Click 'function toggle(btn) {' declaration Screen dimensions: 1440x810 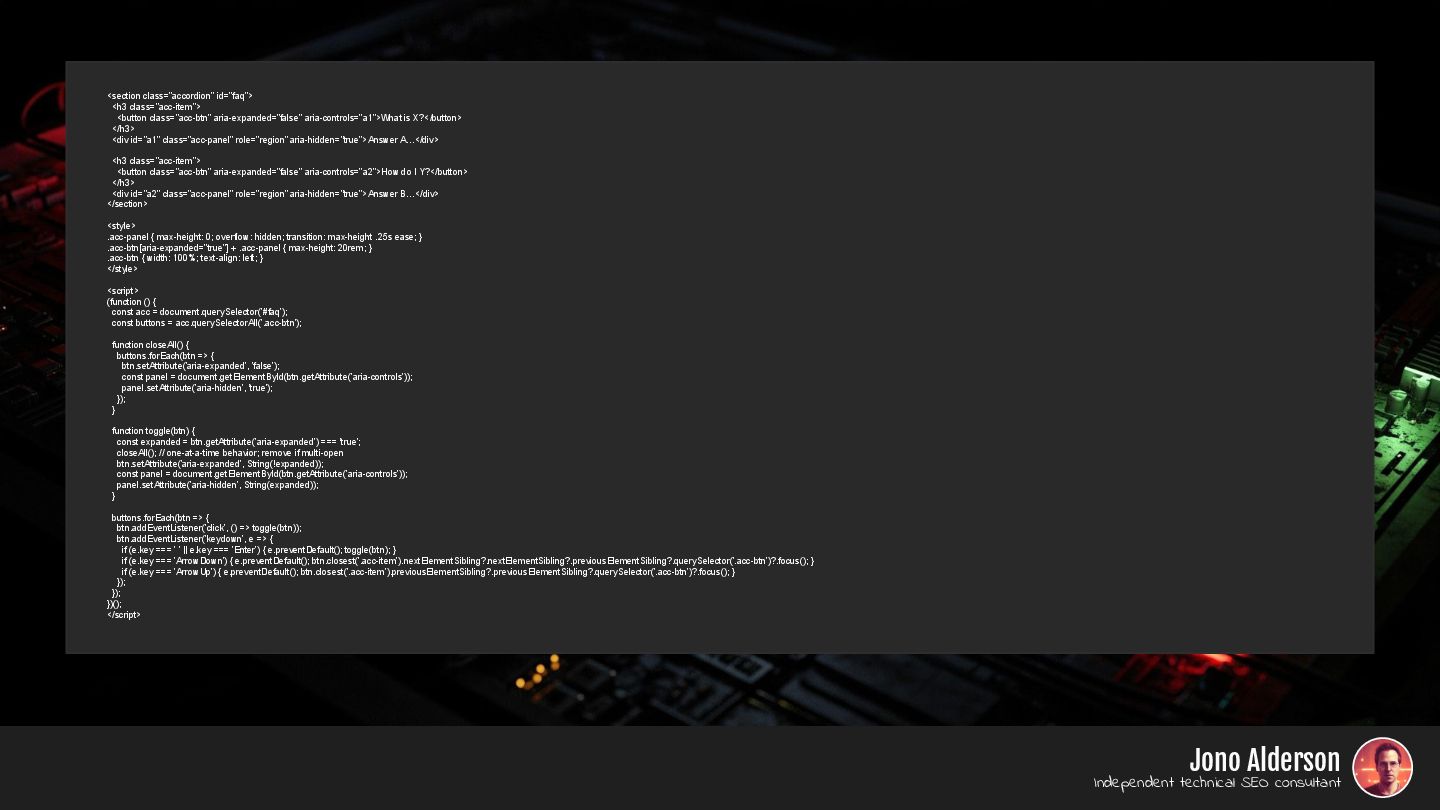tap(153, 431)
